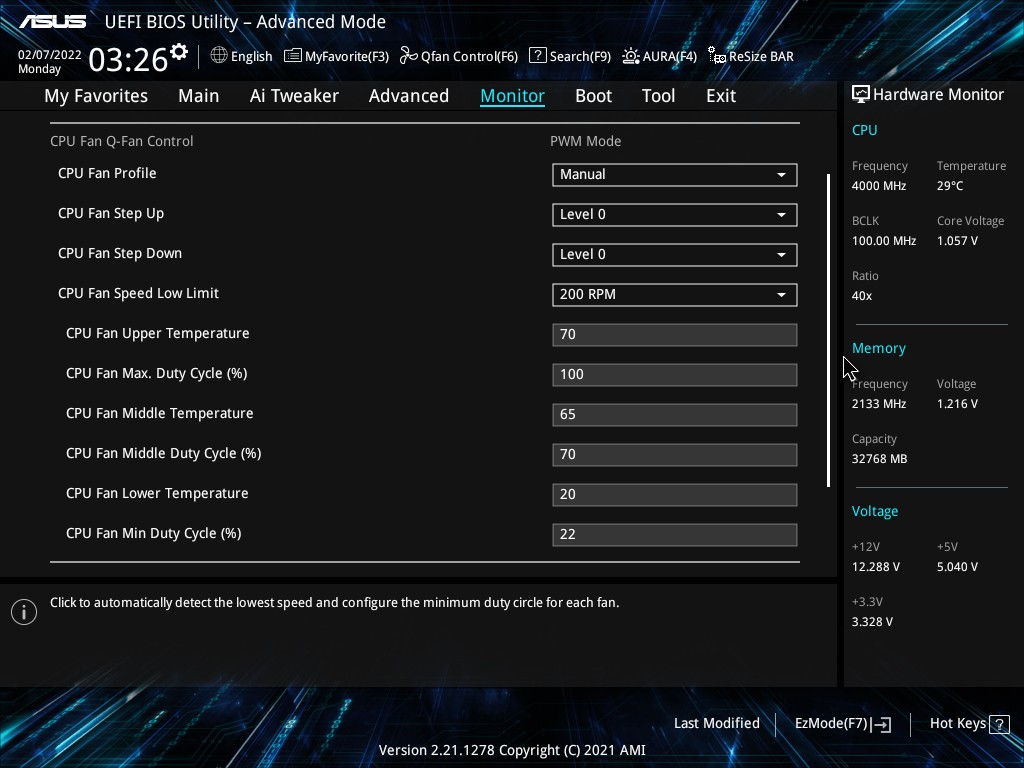Switch to the Boot tab

point(594,96)
